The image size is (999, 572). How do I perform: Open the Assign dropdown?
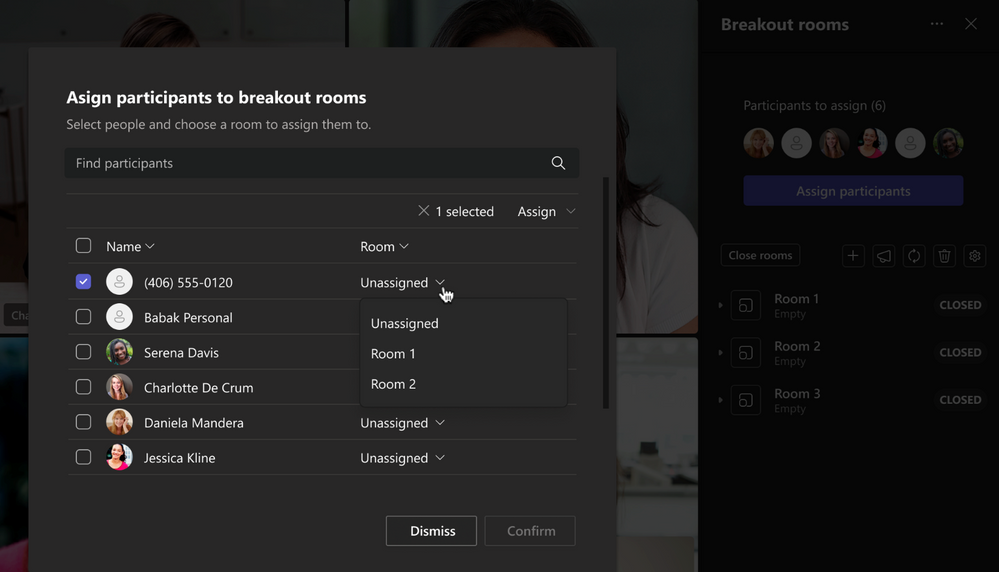point(546,211)
